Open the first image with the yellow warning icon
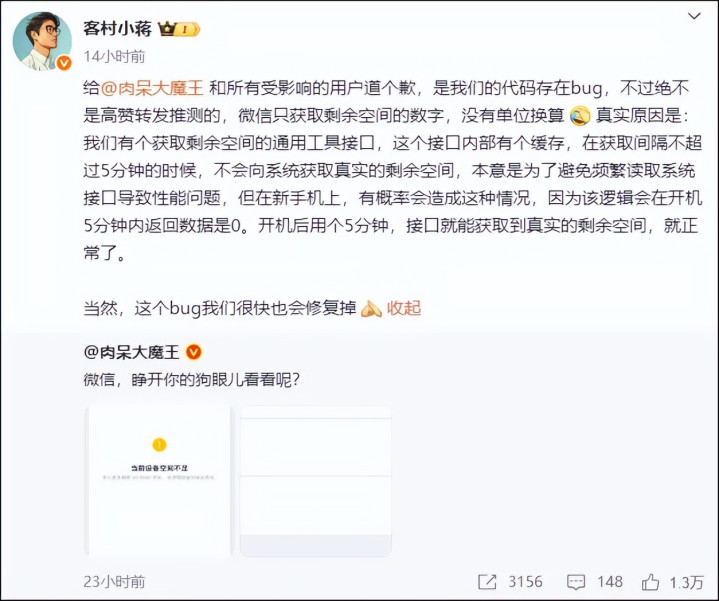 pos(159,481)
